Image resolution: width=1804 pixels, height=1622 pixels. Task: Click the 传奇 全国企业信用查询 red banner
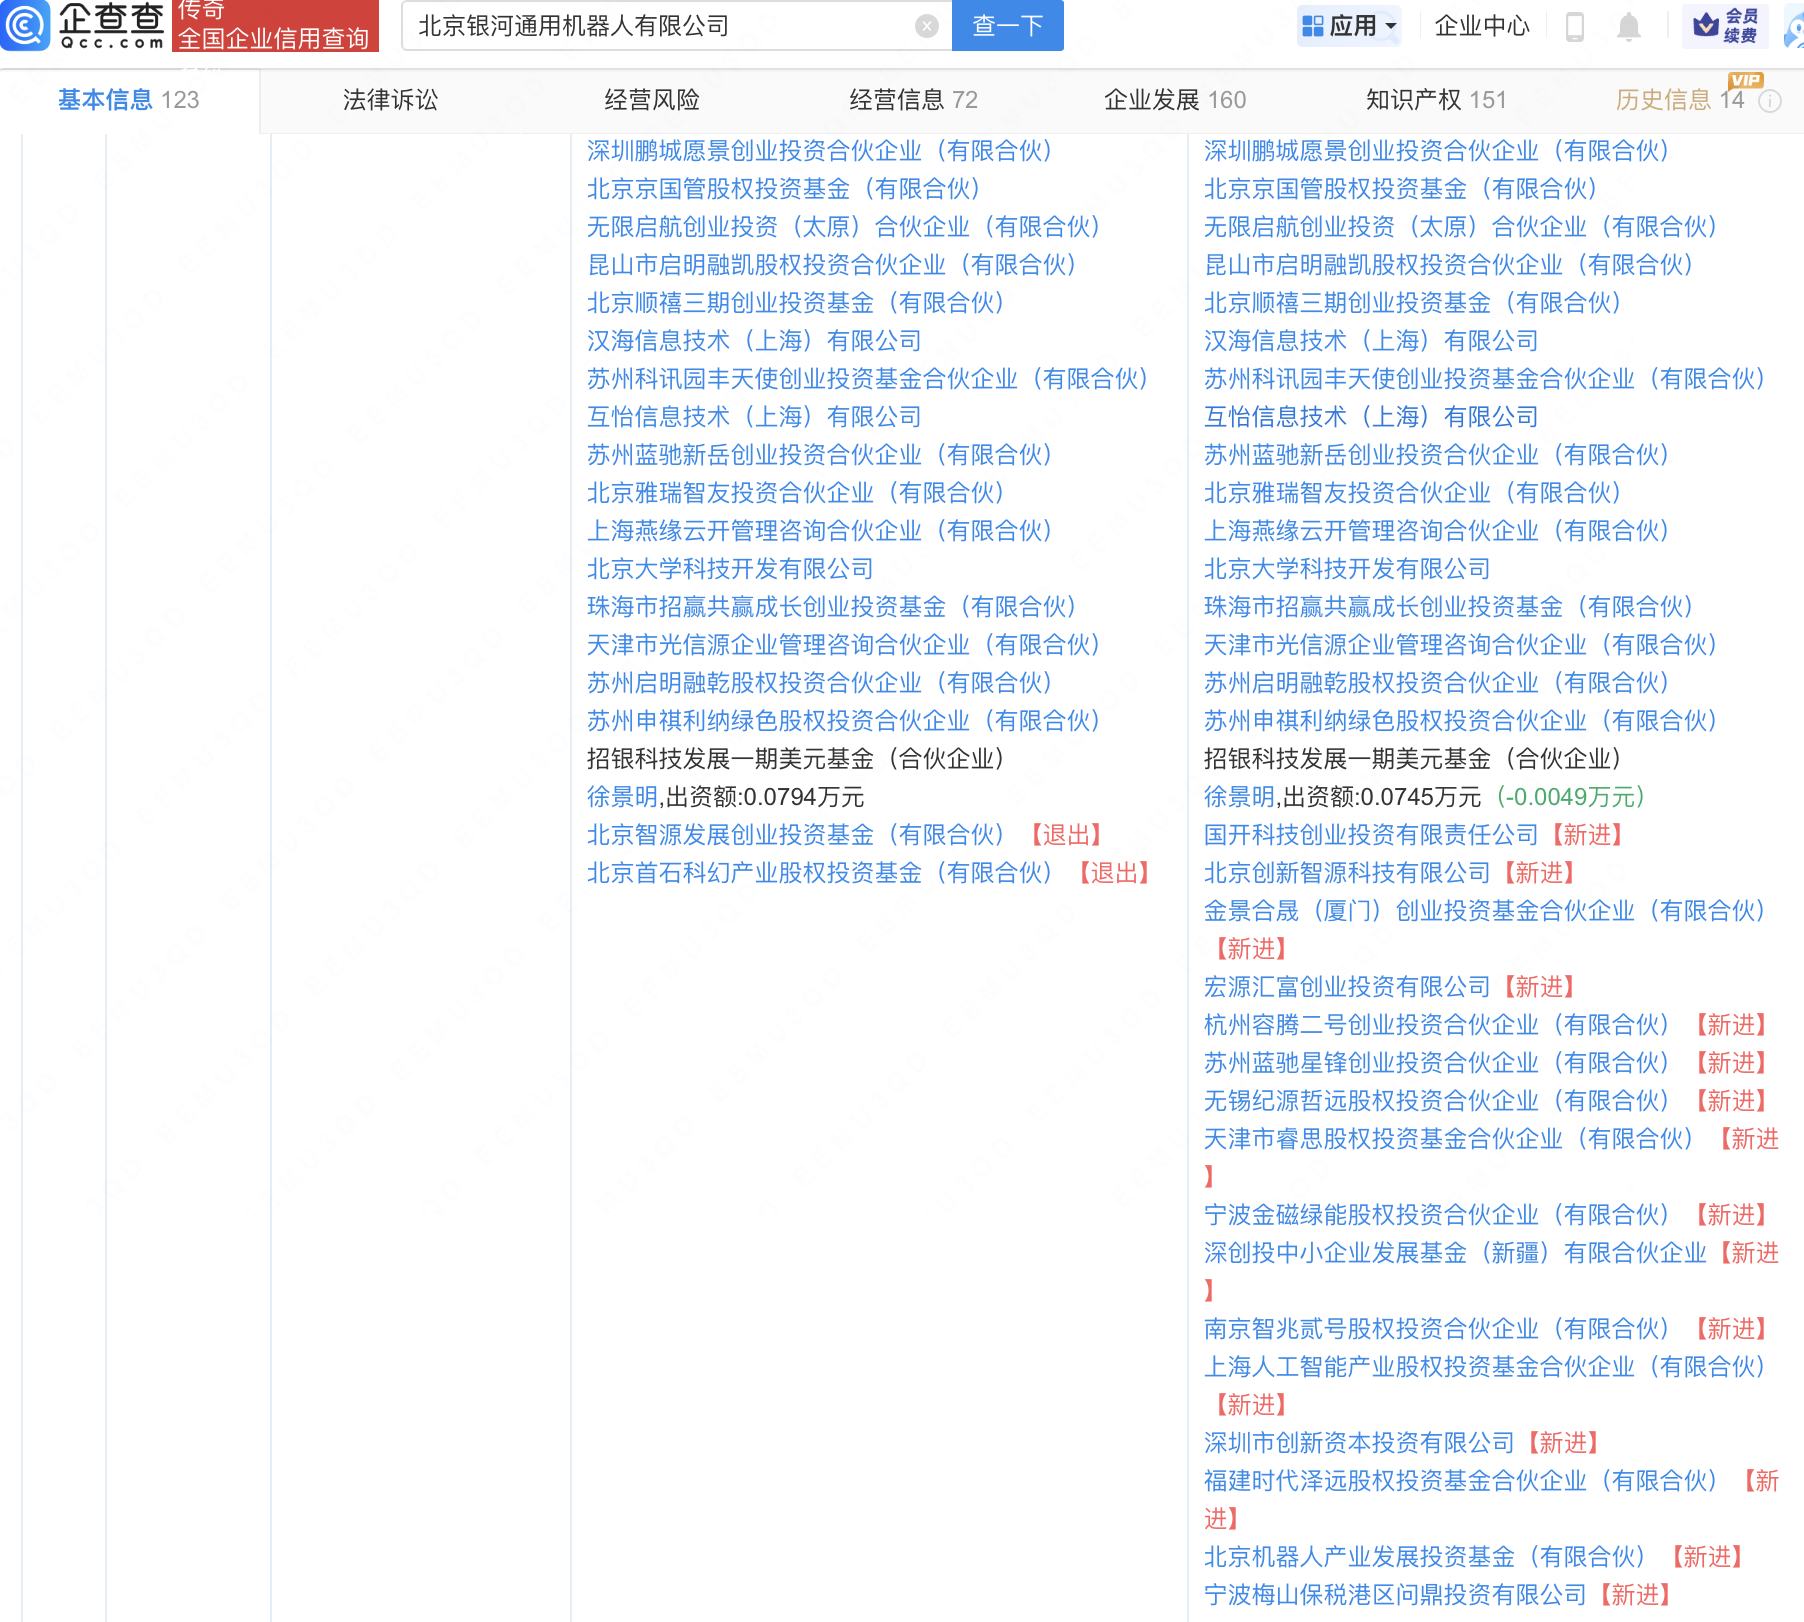tap(275, 26)
